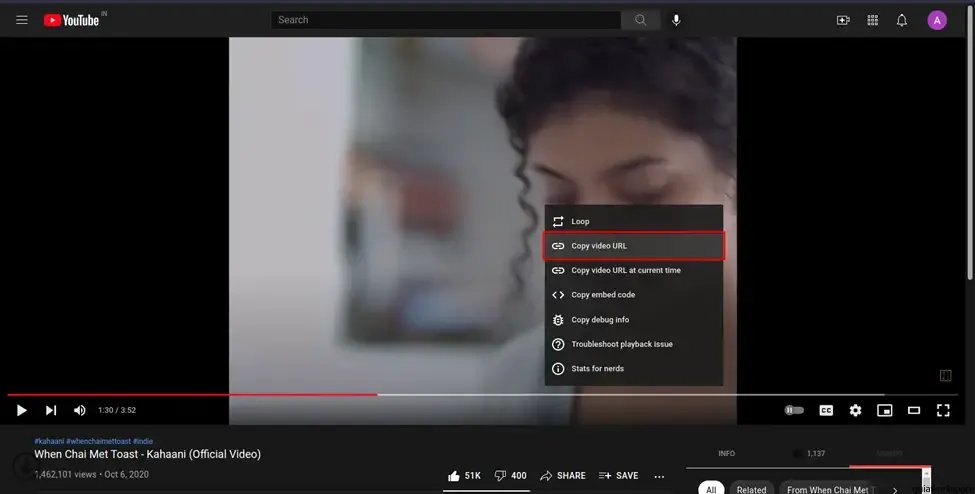The image size is (975, 494).
Task: Click the 1:30 / 3:52 time display
Action: [x=117, y=410]
